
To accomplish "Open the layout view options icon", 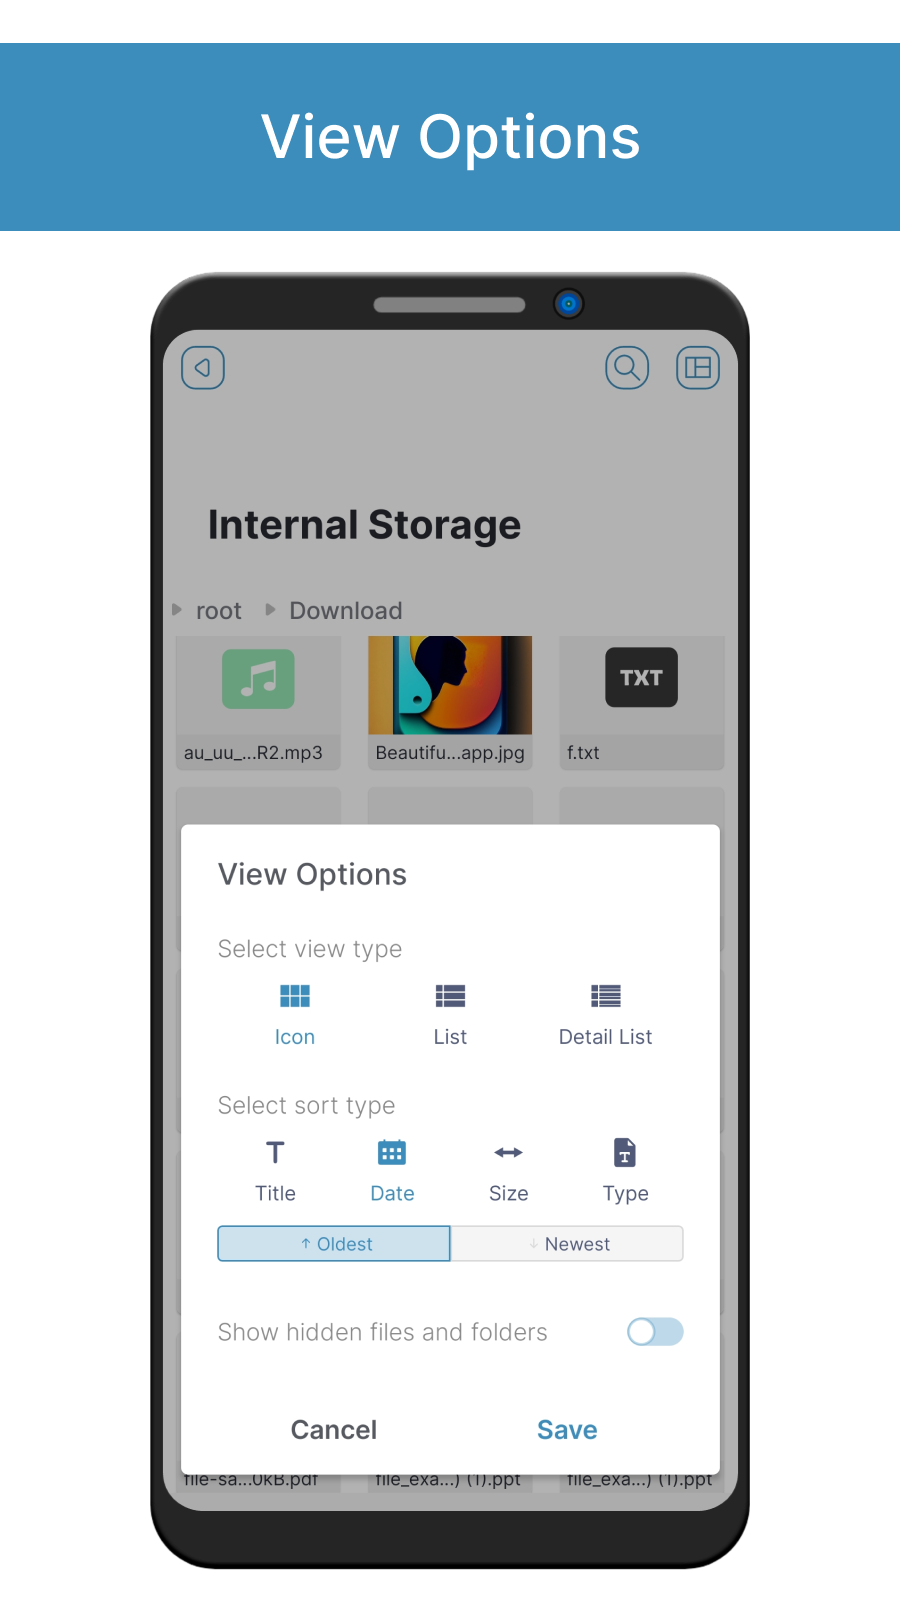I will tap(698, 368).
